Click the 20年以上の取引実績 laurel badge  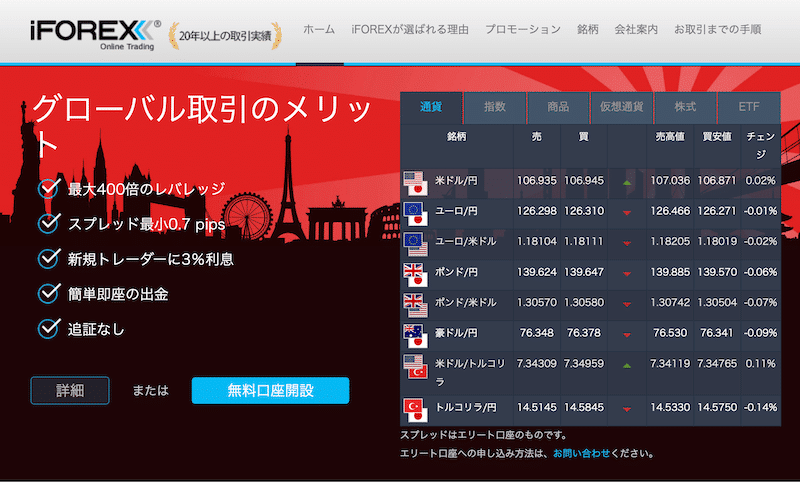click(x=225, y=36)
